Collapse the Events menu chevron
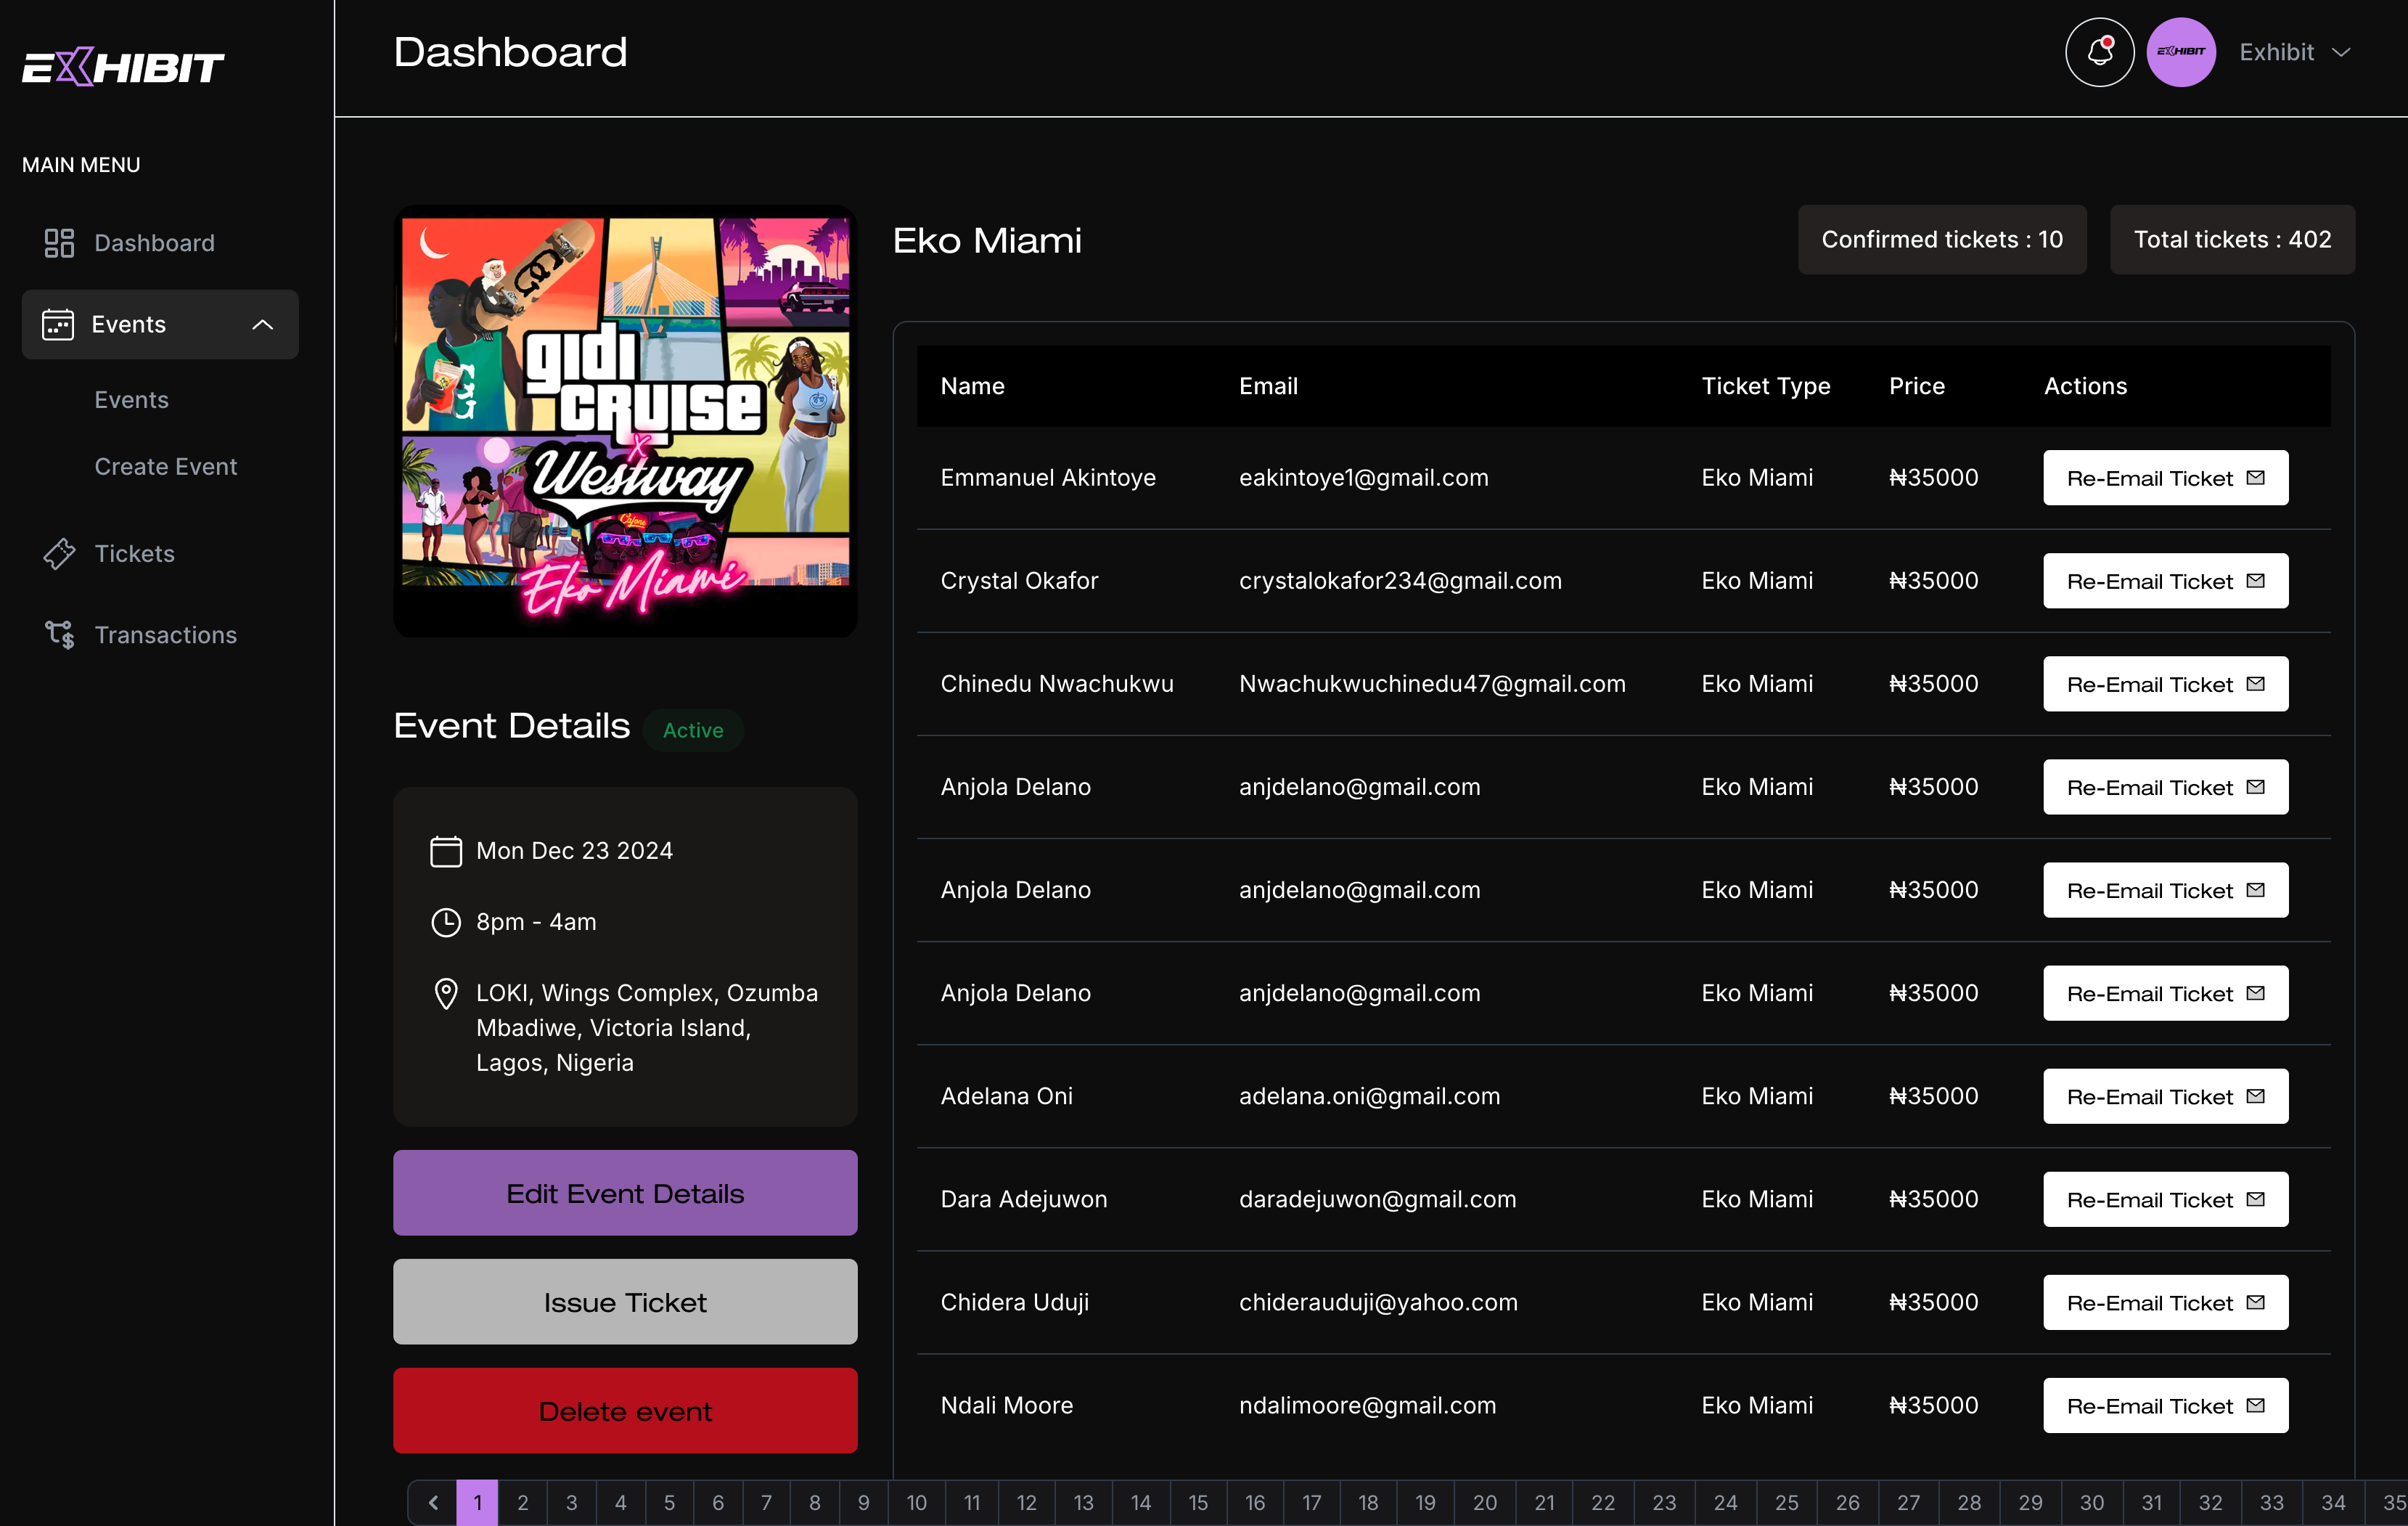The image size is (2408, 1526). (x=262, y=324)
